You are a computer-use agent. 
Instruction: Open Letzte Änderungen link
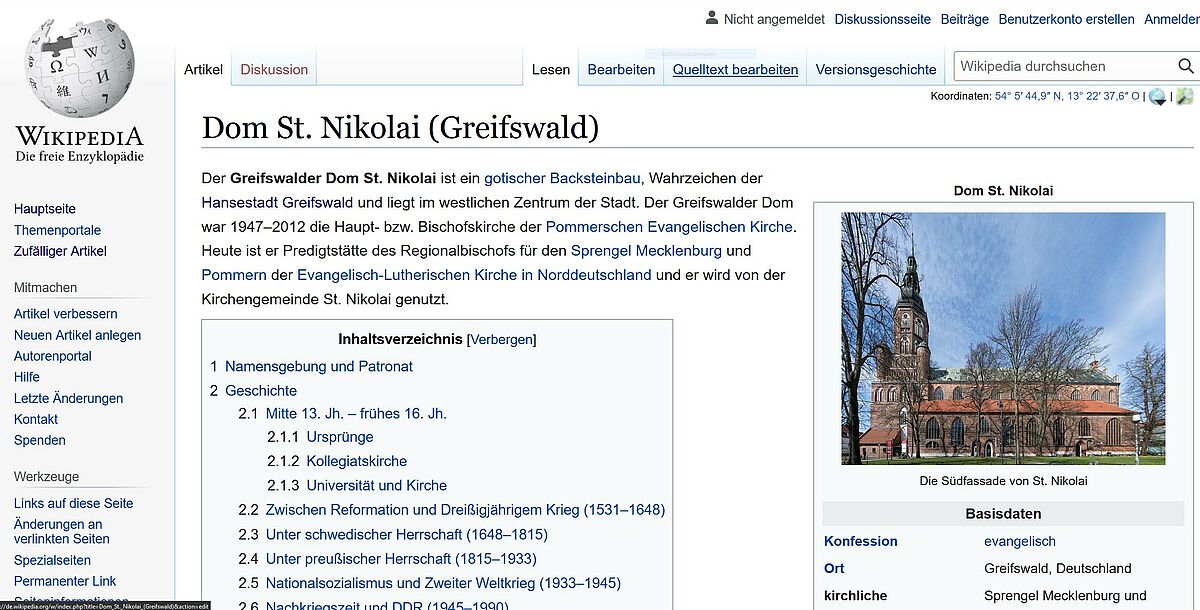pyautogui.click(x=69, y=398)
